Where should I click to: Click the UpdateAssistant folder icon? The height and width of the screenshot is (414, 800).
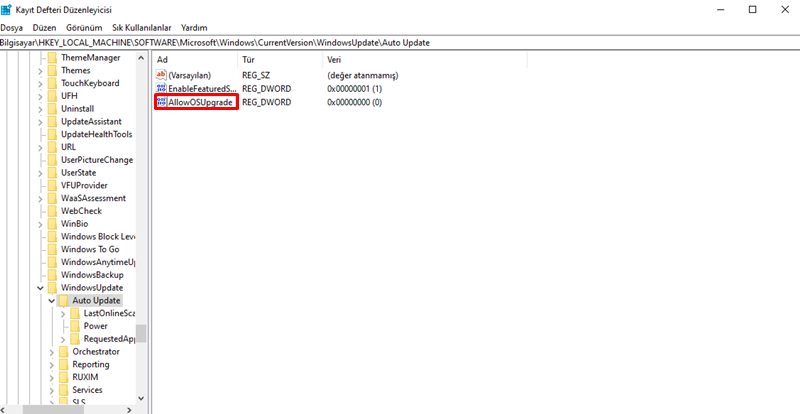[52, 121]
